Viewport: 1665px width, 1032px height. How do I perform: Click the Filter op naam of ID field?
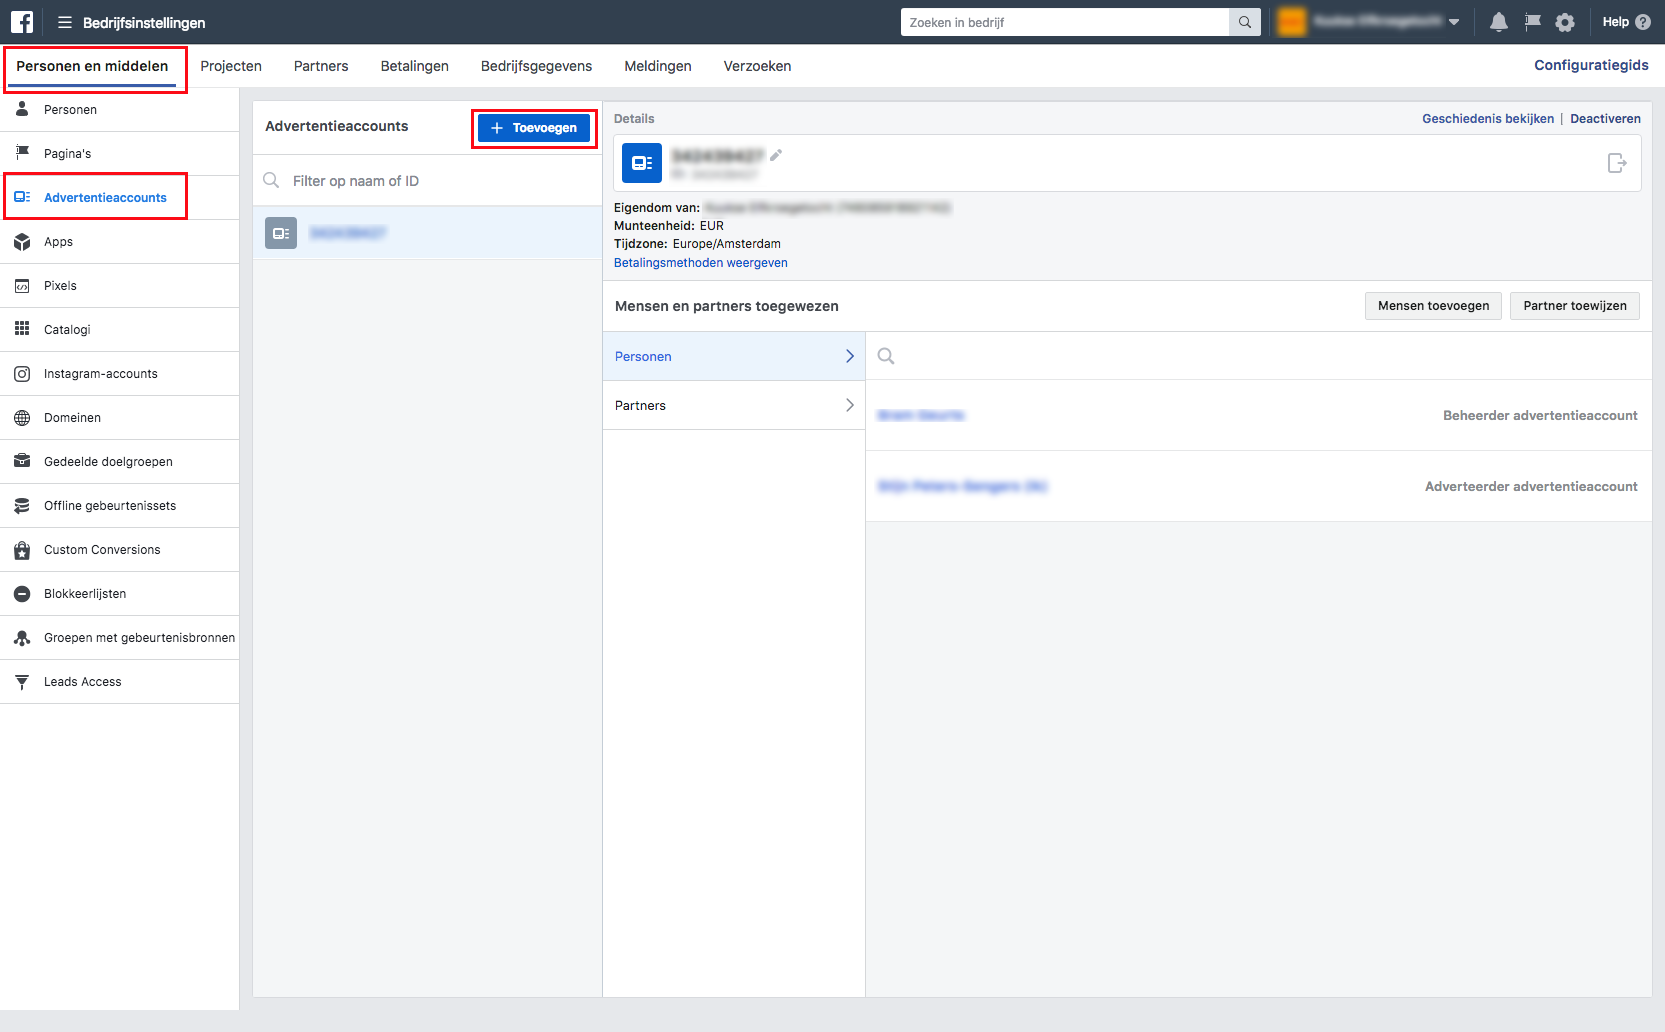pyautogui.click(x=427, y=181)
